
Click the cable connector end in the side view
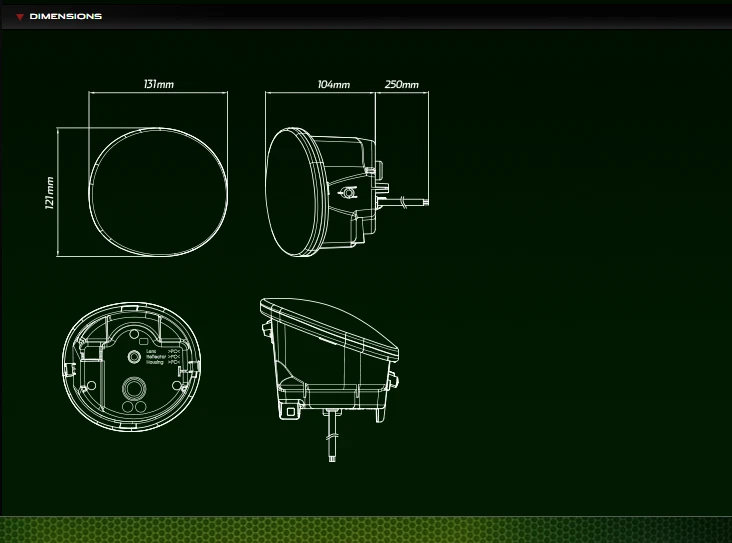click(x=422, y=201)
